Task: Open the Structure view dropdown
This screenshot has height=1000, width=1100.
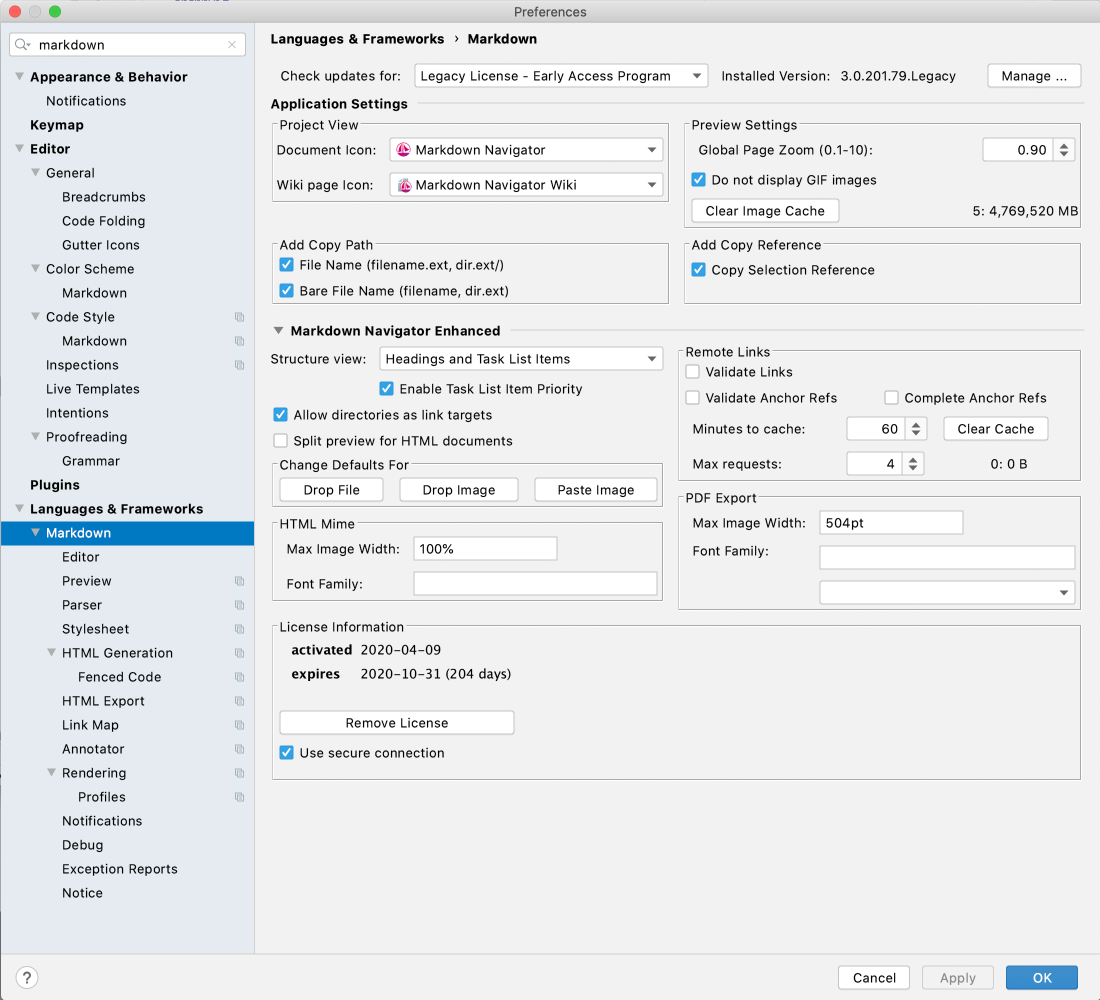Action: click(521, 359)
